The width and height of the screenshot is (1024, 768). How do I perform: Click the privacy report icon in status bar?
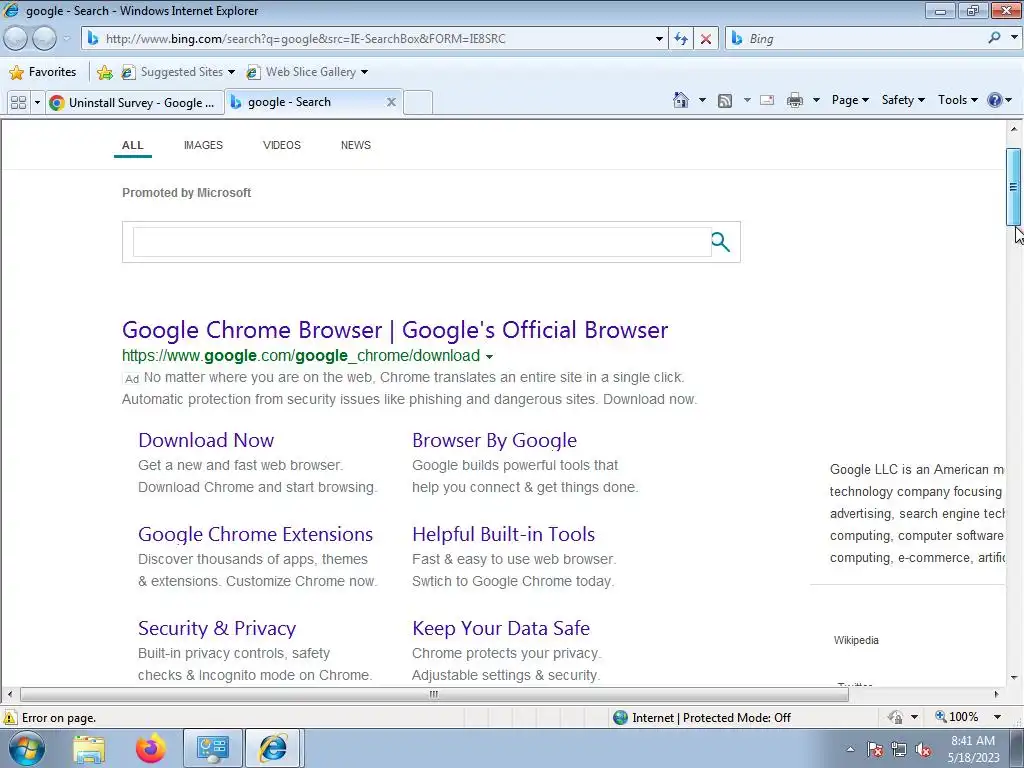pyautogui.click(x=895, y=717)
